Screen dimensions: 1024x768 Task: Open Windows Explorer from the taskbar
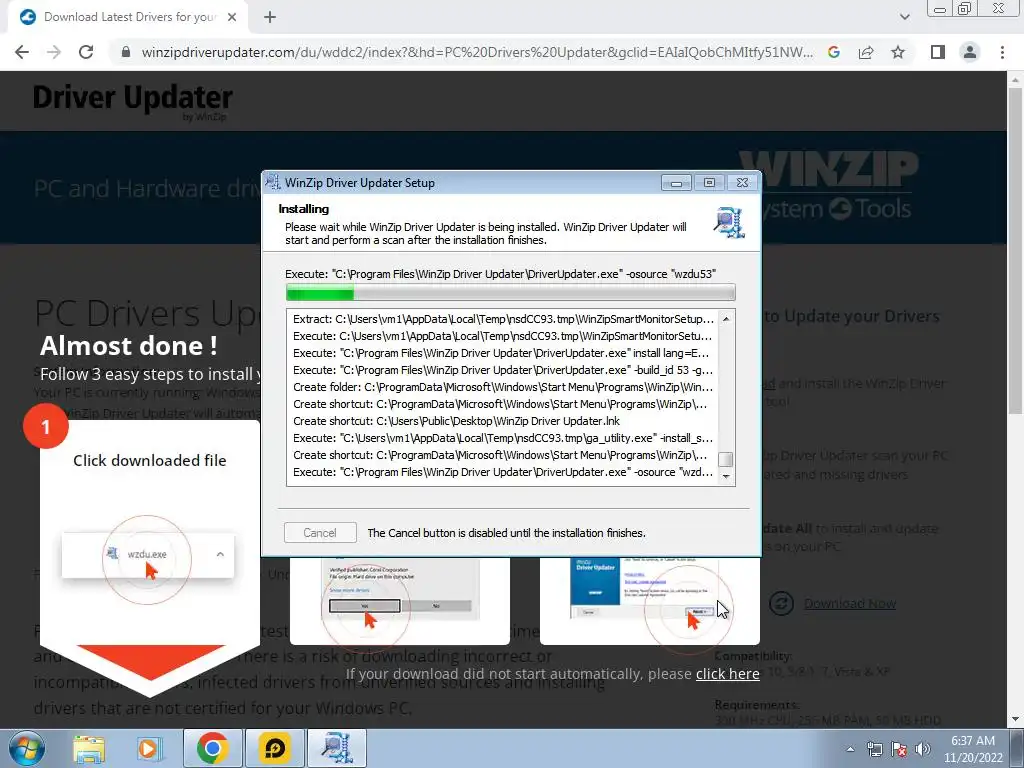pos(89,748)
